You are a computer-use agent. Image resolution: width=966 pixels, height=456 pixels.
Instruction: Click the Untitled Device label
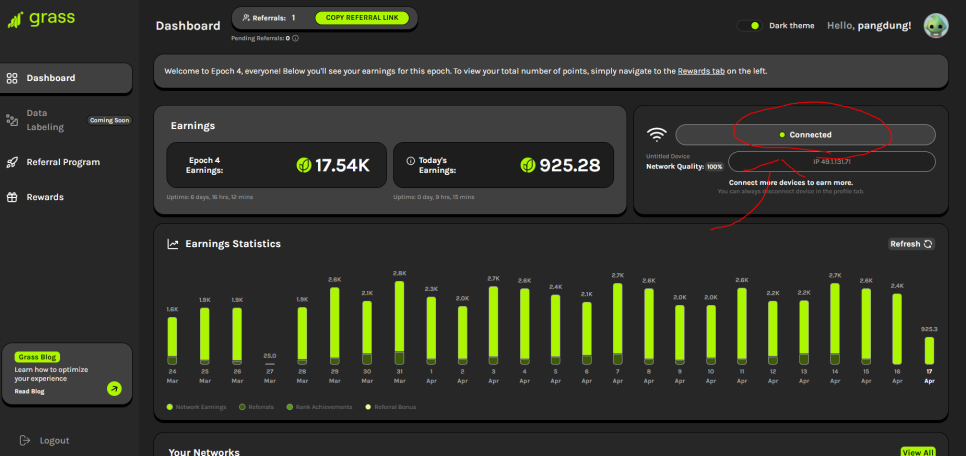[668, 157]
